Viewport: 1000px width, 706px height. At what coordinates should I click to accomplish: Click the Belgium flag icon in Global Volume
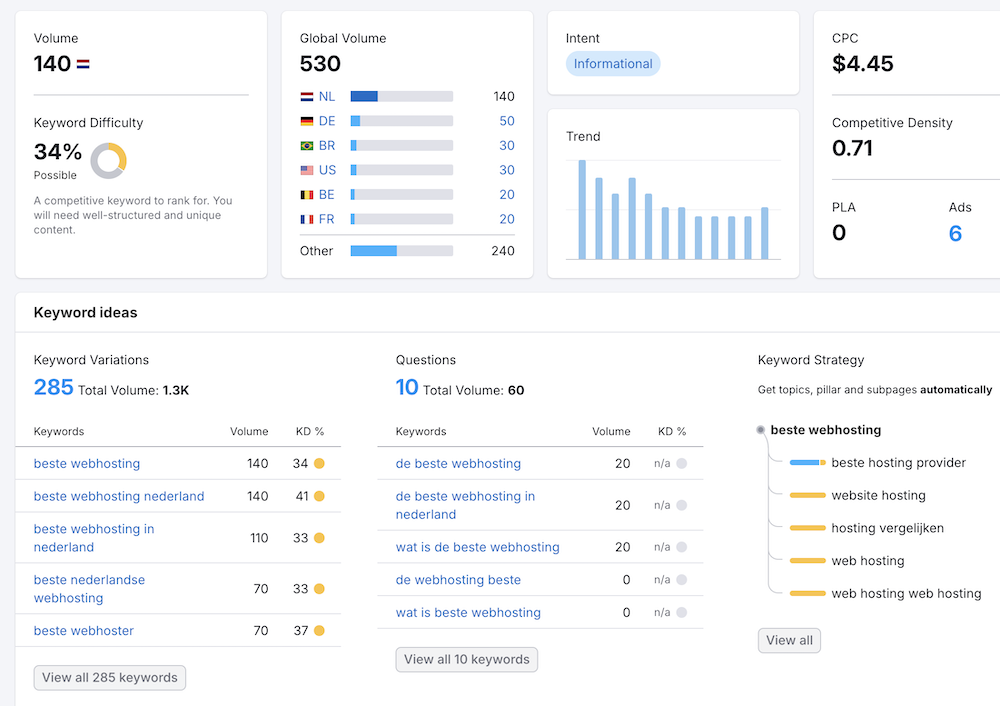click(307, 195)
